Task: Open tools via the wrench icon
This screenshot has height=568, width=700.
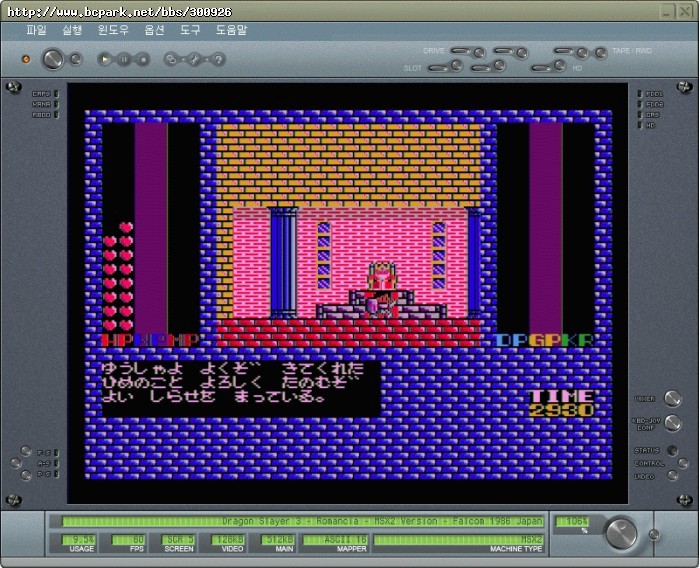Action: click(x=195, y=59)
